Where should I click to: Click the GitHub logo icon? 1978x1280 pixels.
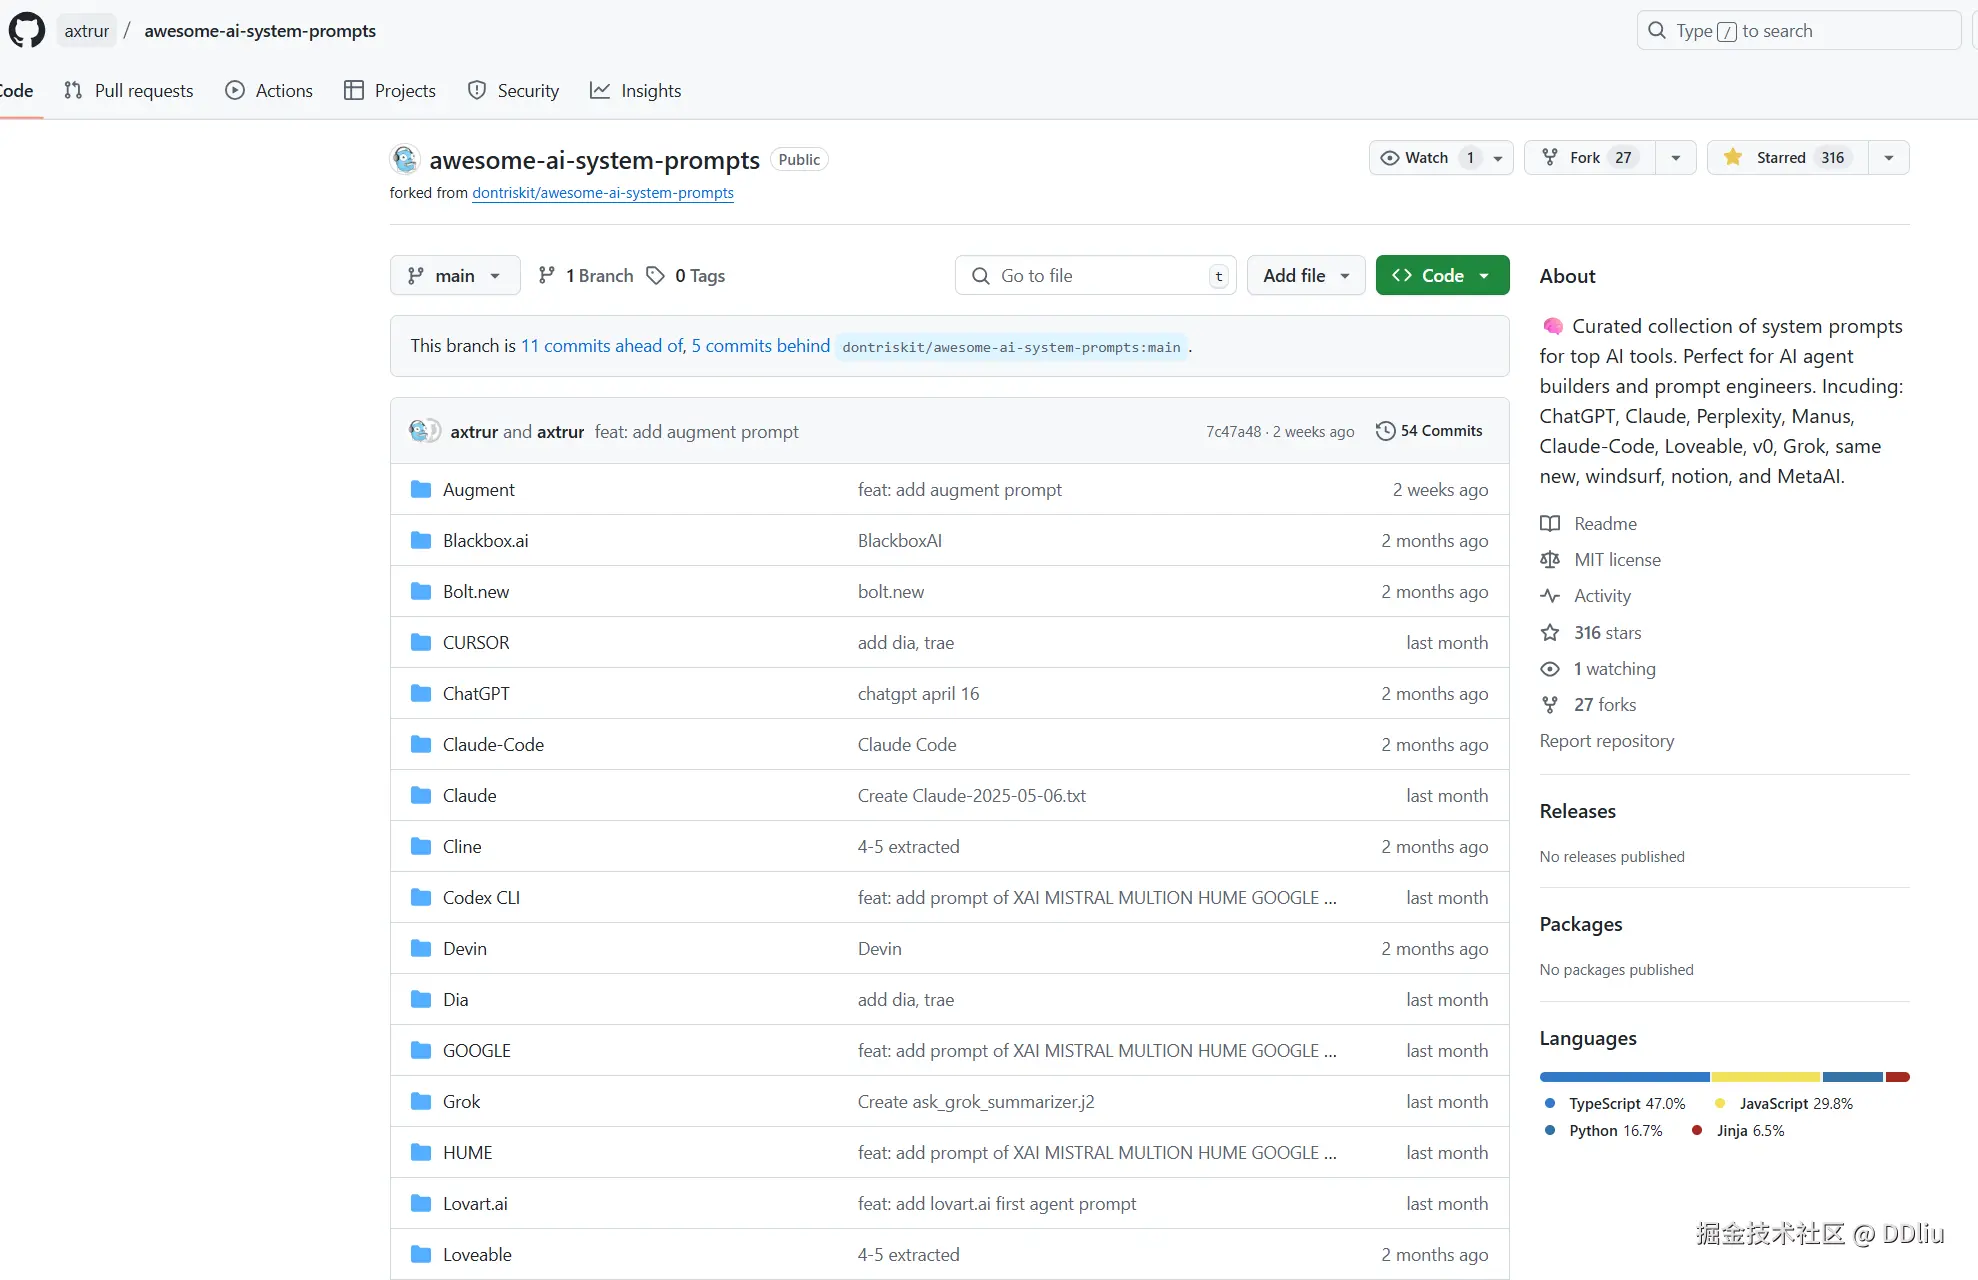[27, 30]
